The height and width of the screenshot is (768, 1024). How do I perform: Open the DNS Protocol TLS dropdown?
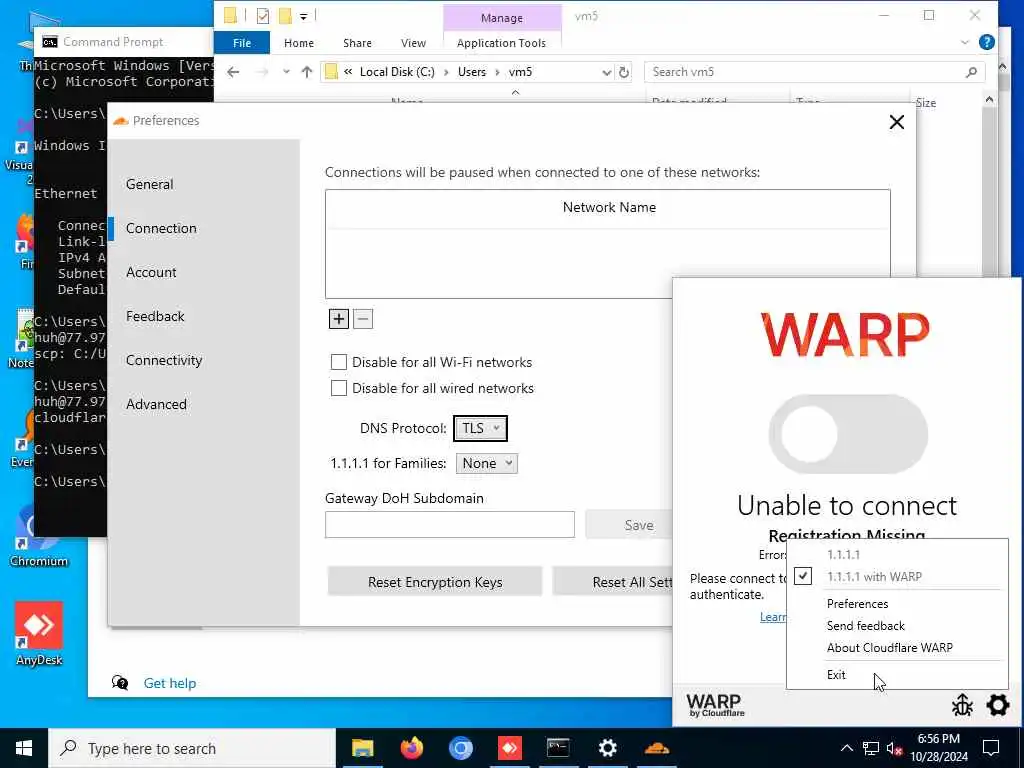pyautogui.click(x=480, y=428)
